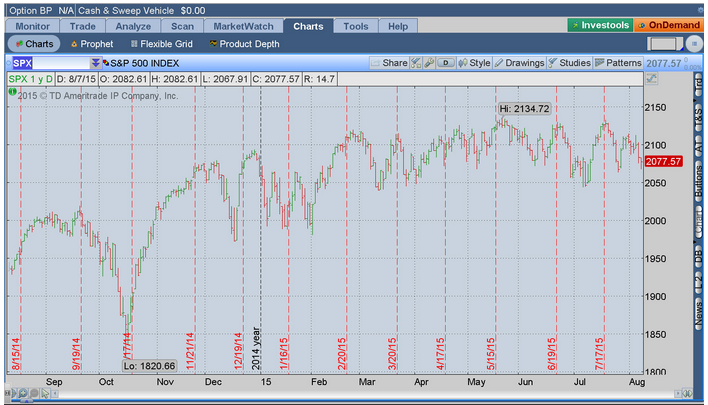708x405 pixels.
Task: Select the pointer cursor tool
Action: [x=45, y=393]
